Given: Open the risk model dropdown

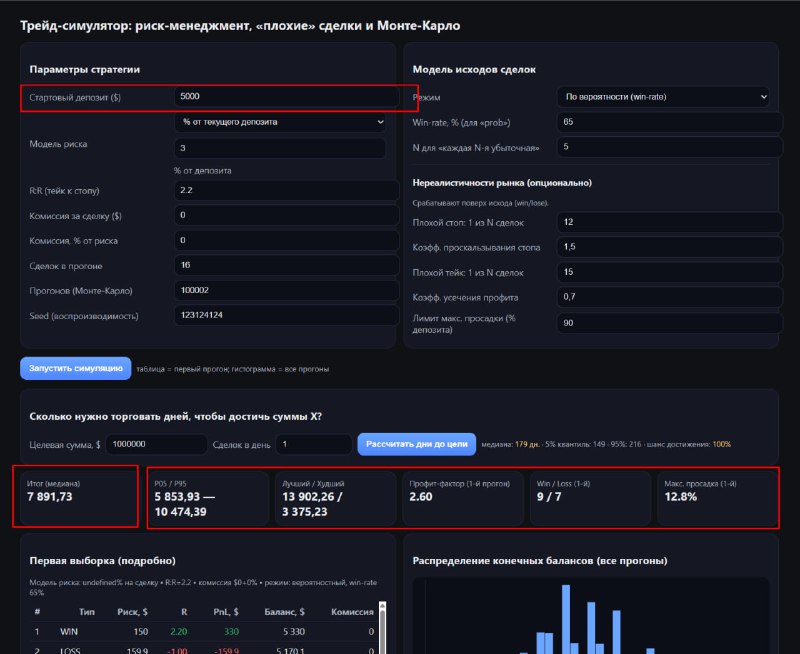Looking at the screenshot, I should 279,122.
